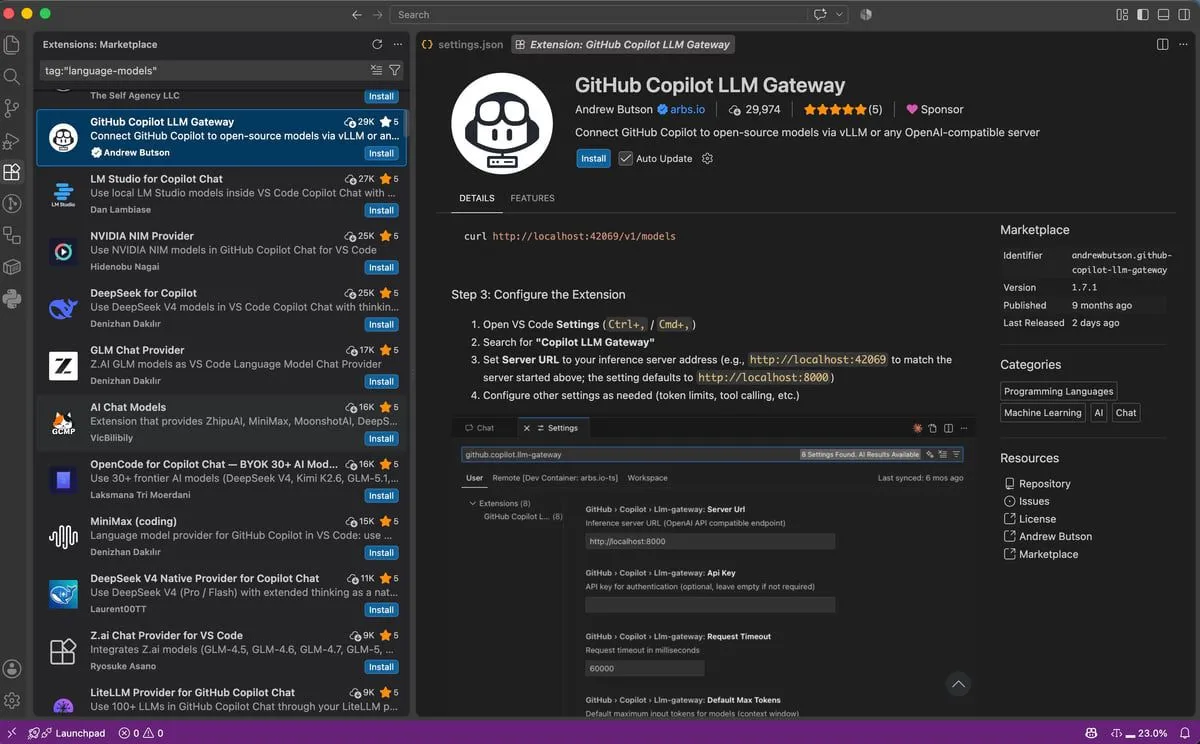Screen dimensions: 1200x744
Task: Click the extensions search box with tag:"language-models"
Action: 203,70
